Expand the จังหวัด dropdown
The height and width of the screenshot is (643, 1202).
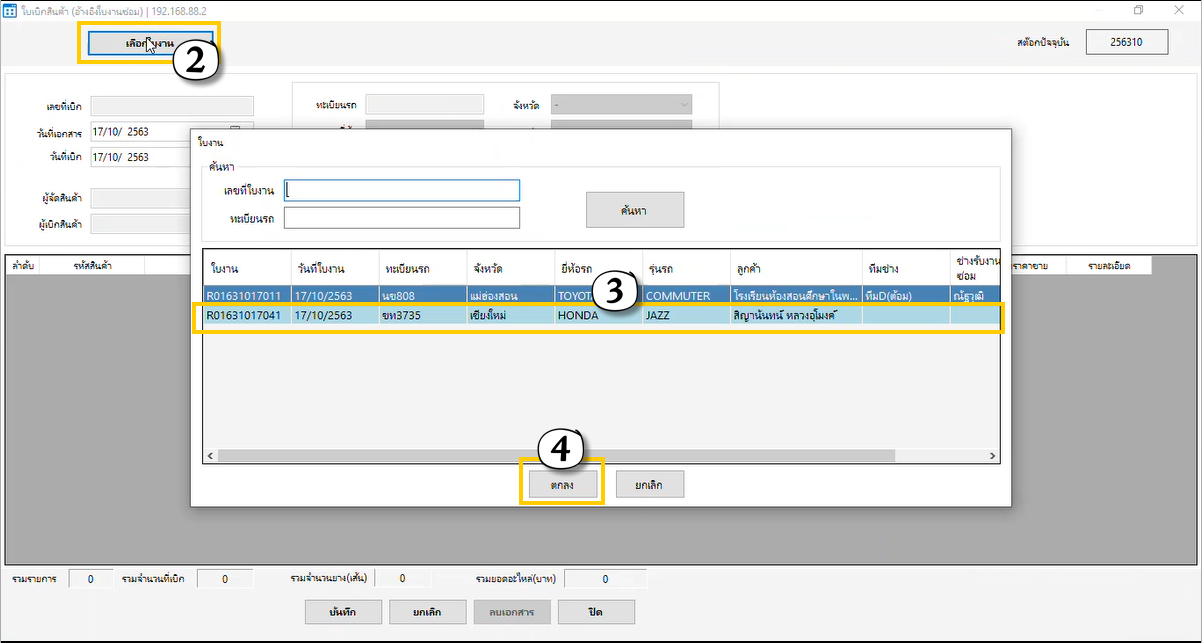(684, 105)
